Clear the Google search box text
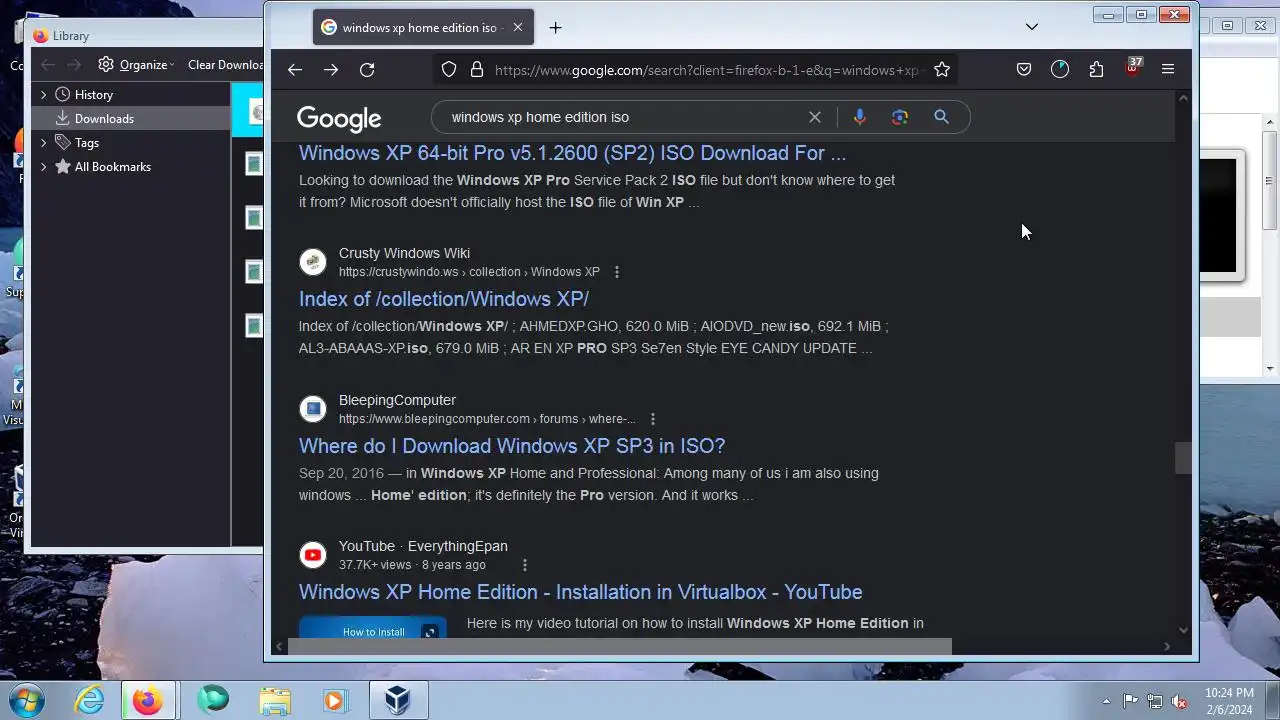 [815, 117]
